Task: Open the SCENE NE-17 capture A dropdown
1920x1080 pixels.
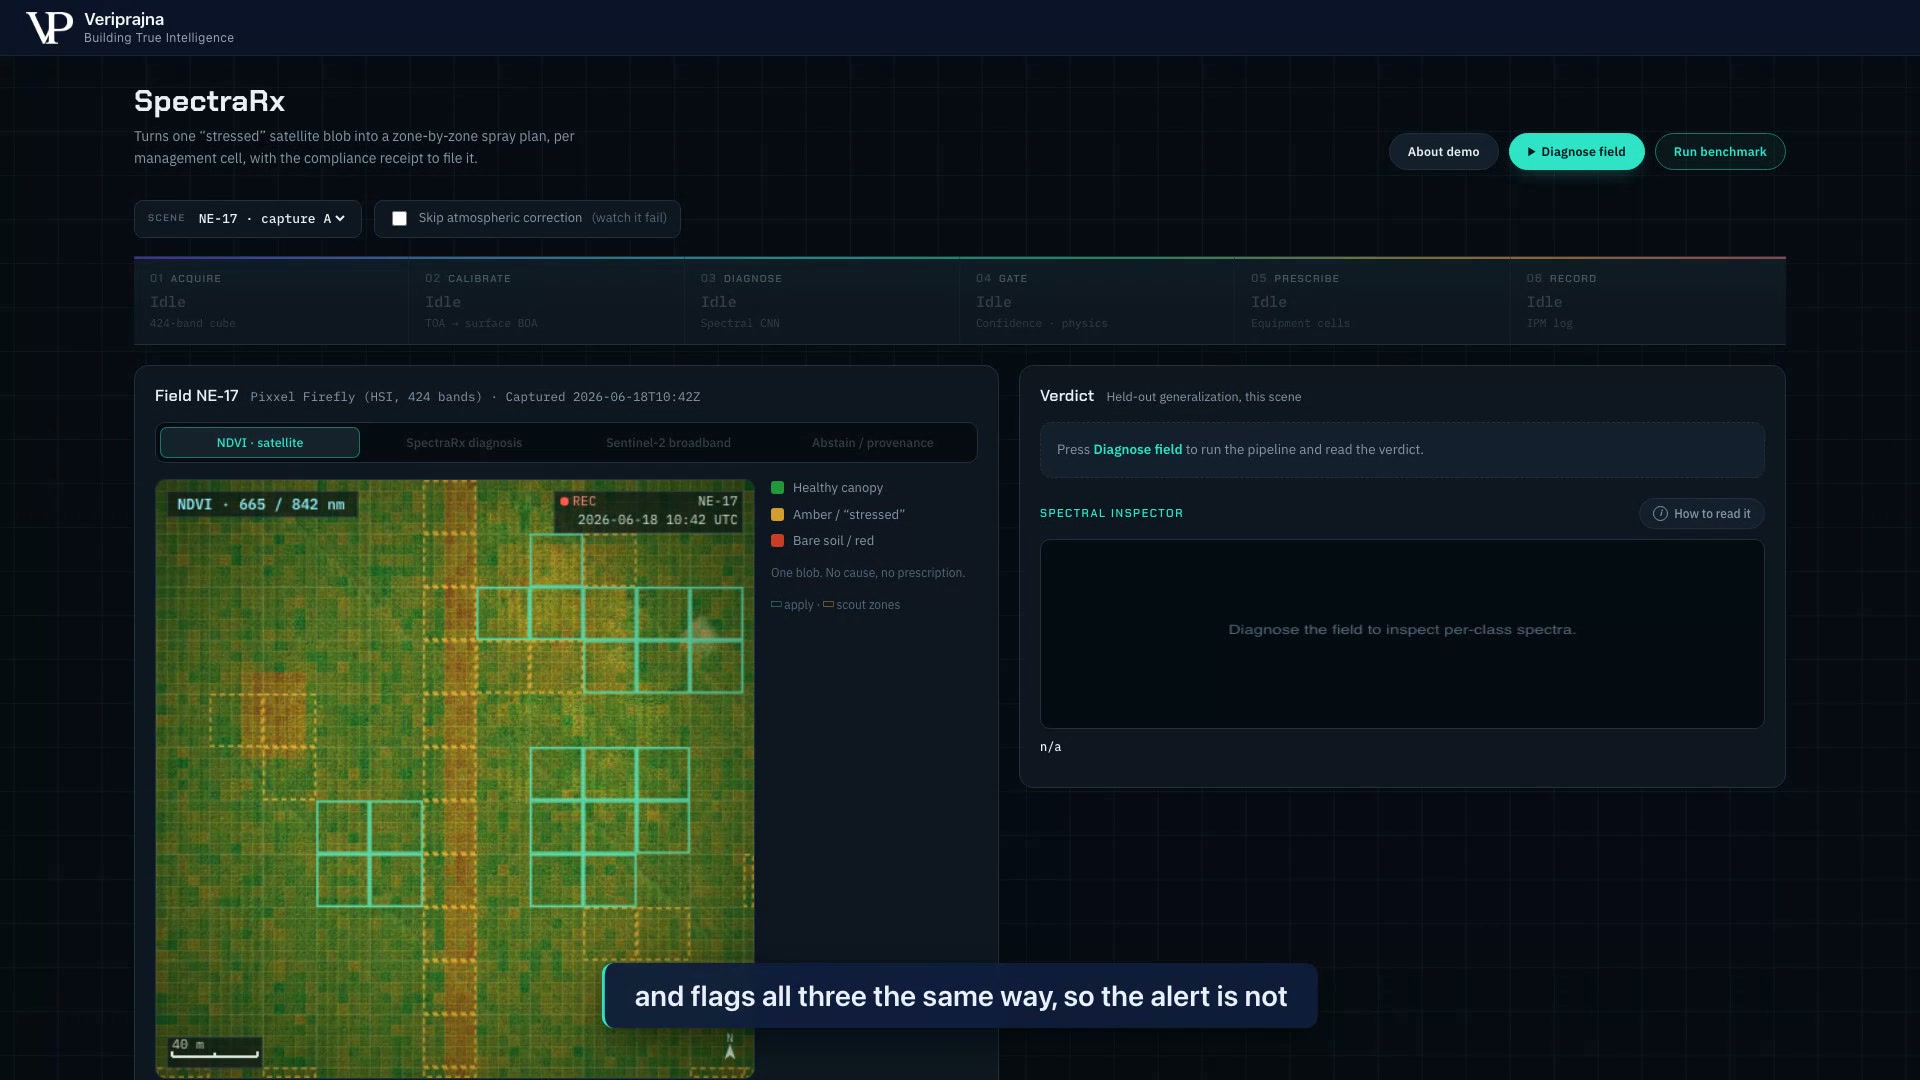Action: point(248,219)
